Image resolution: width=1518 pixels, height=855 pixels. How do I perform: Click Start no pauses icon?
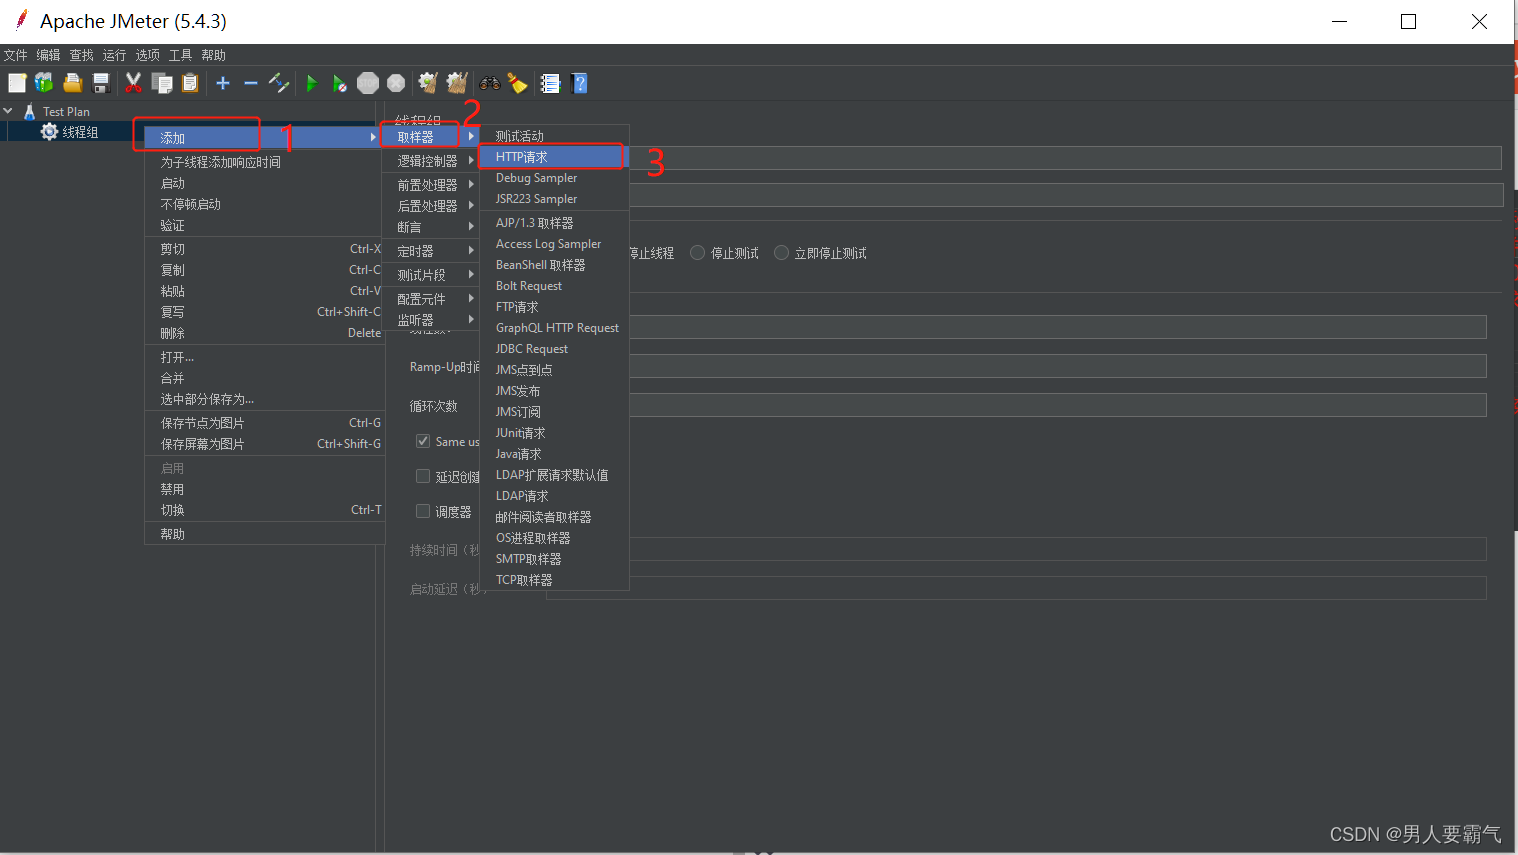coord(340,83)
